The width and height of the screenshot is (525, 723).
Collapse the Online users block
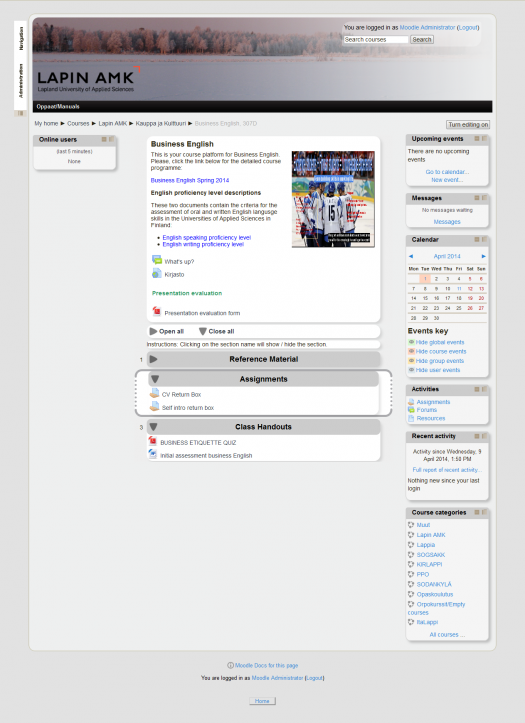(x=104, y=139)
